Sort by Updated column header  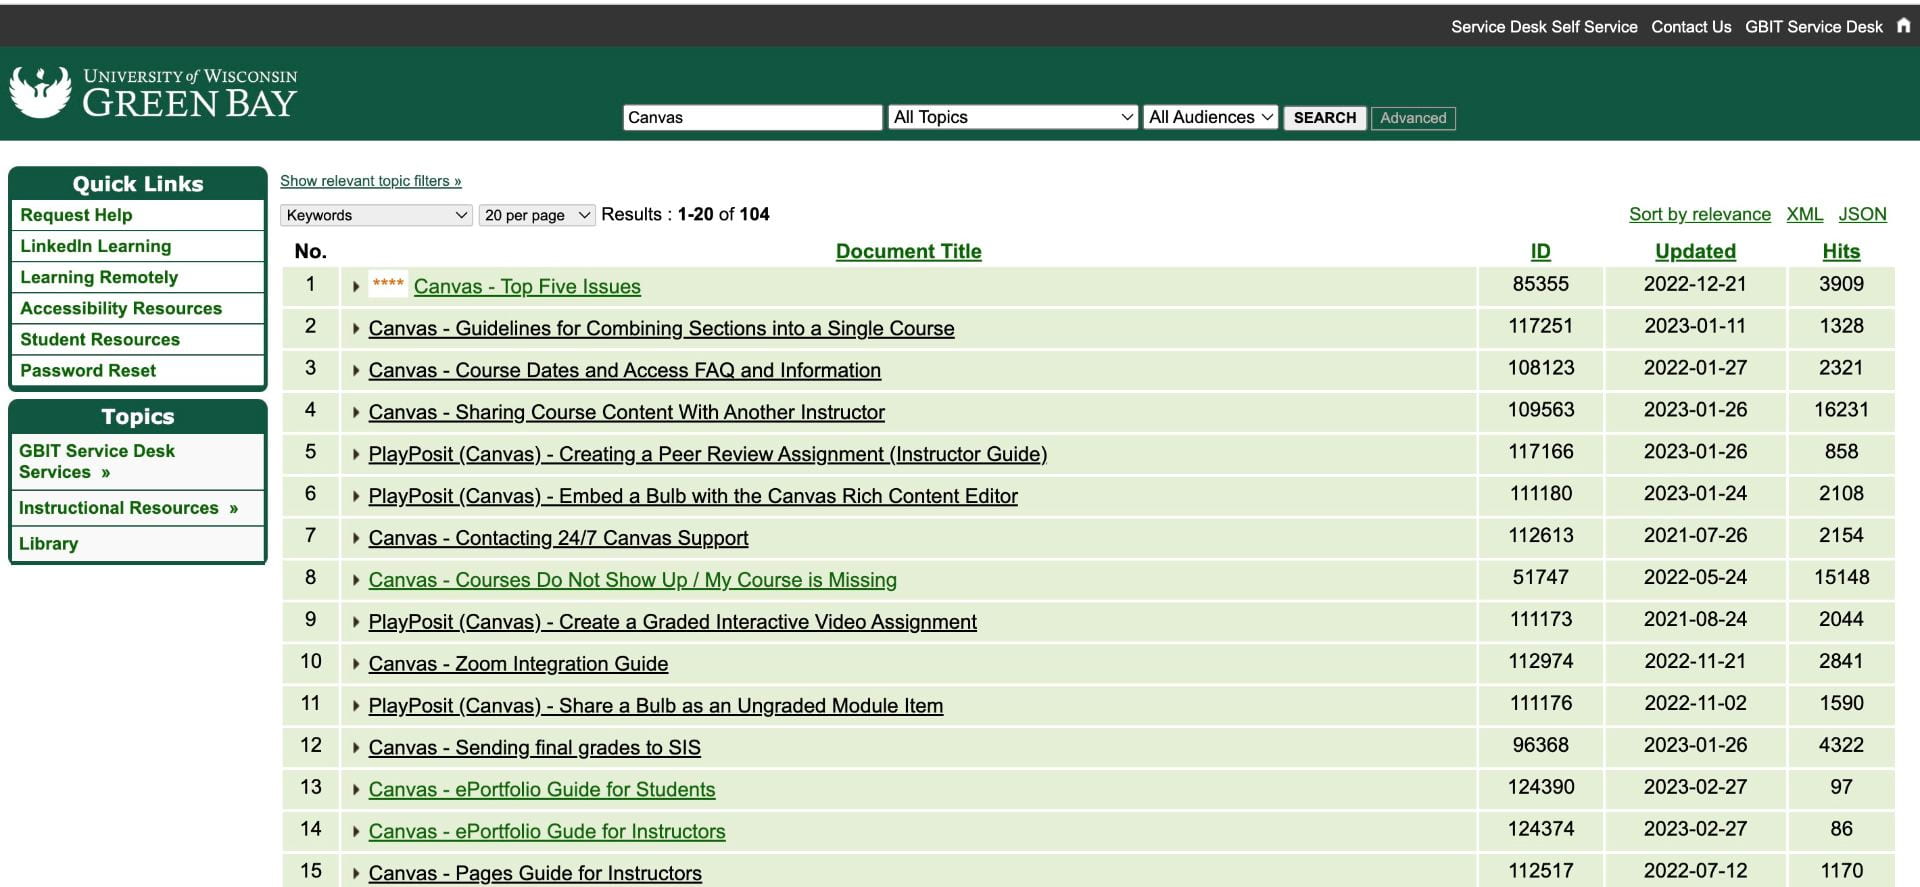click(x=1695, y=252)
